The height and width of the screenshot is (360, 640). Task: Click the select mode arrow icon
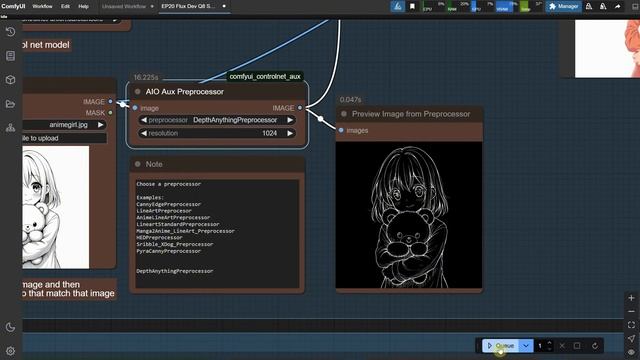(x=631, y=338)
